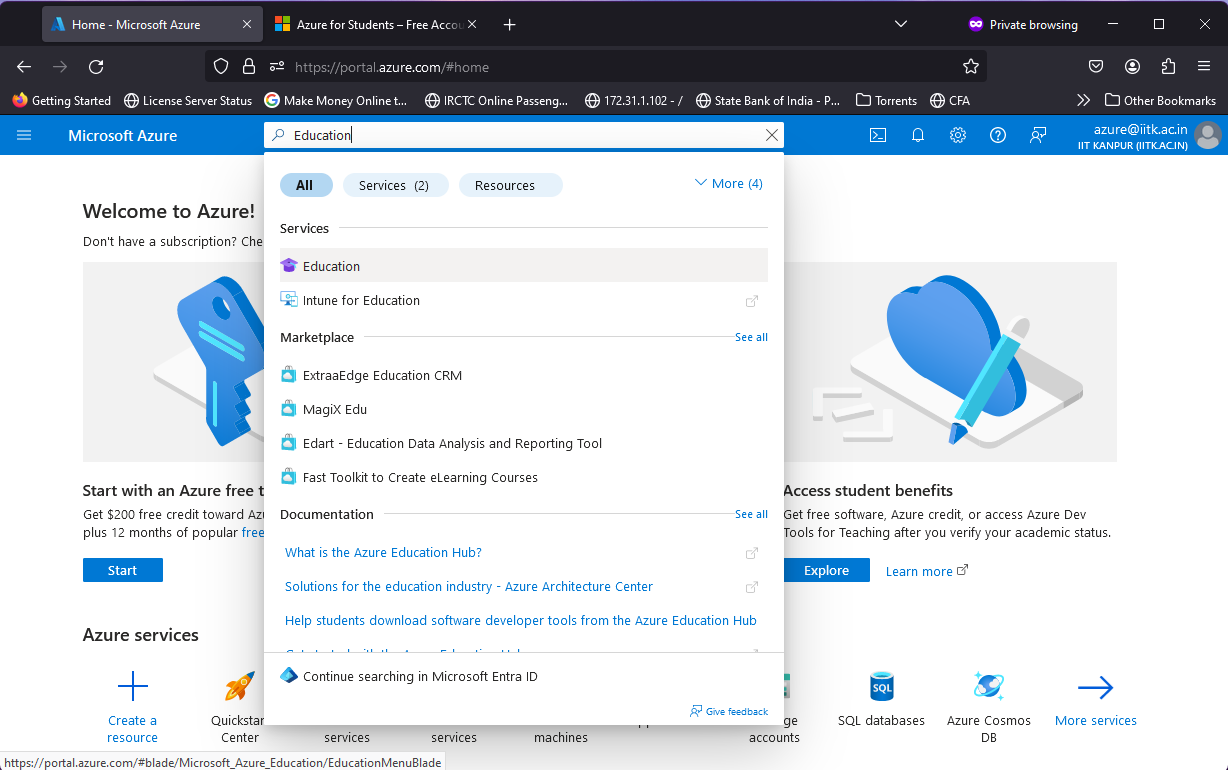Bookmark this page with star icon

click(970, 67)
